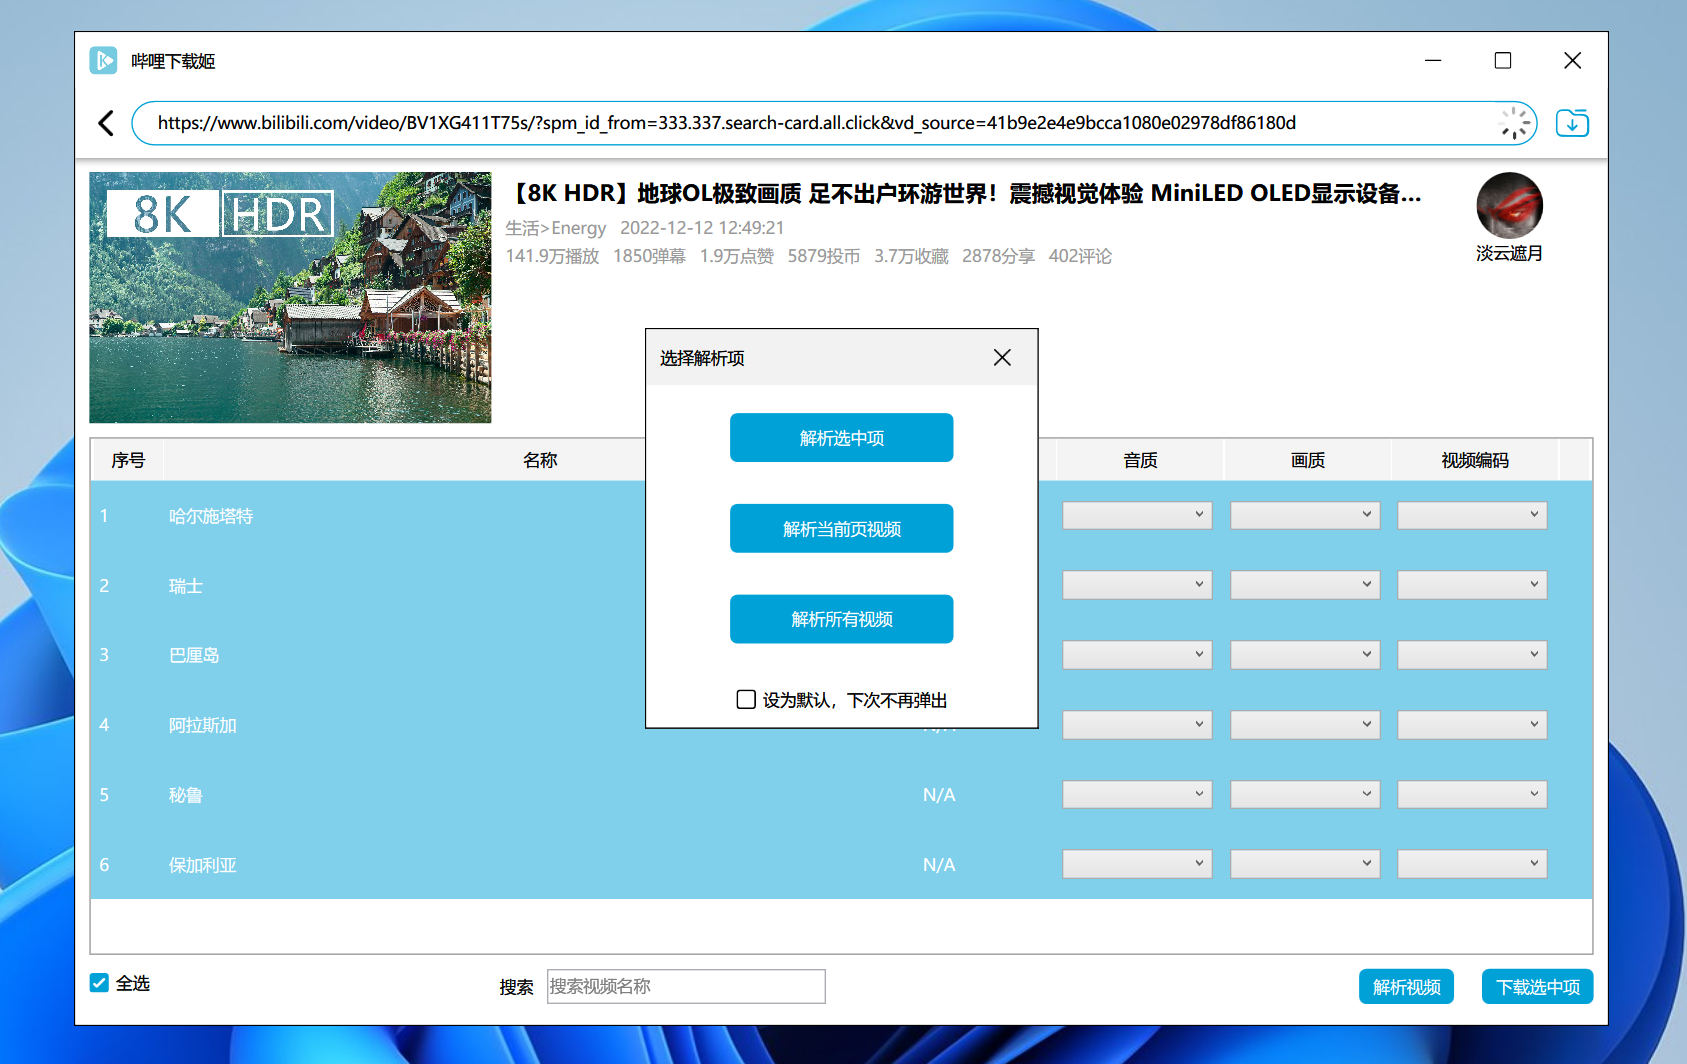Click the 141.9万播放 play count
The image size is (1687, 1064).
(552, 256)
